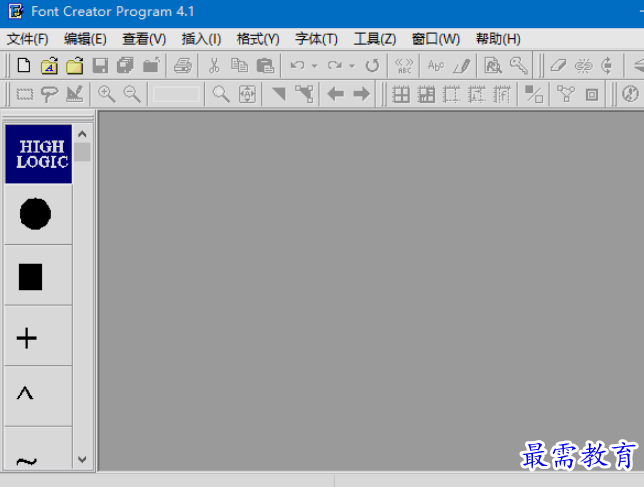644x487 pixels.
Task: Open the 编辑(E) menu
Action: [85, 39]
